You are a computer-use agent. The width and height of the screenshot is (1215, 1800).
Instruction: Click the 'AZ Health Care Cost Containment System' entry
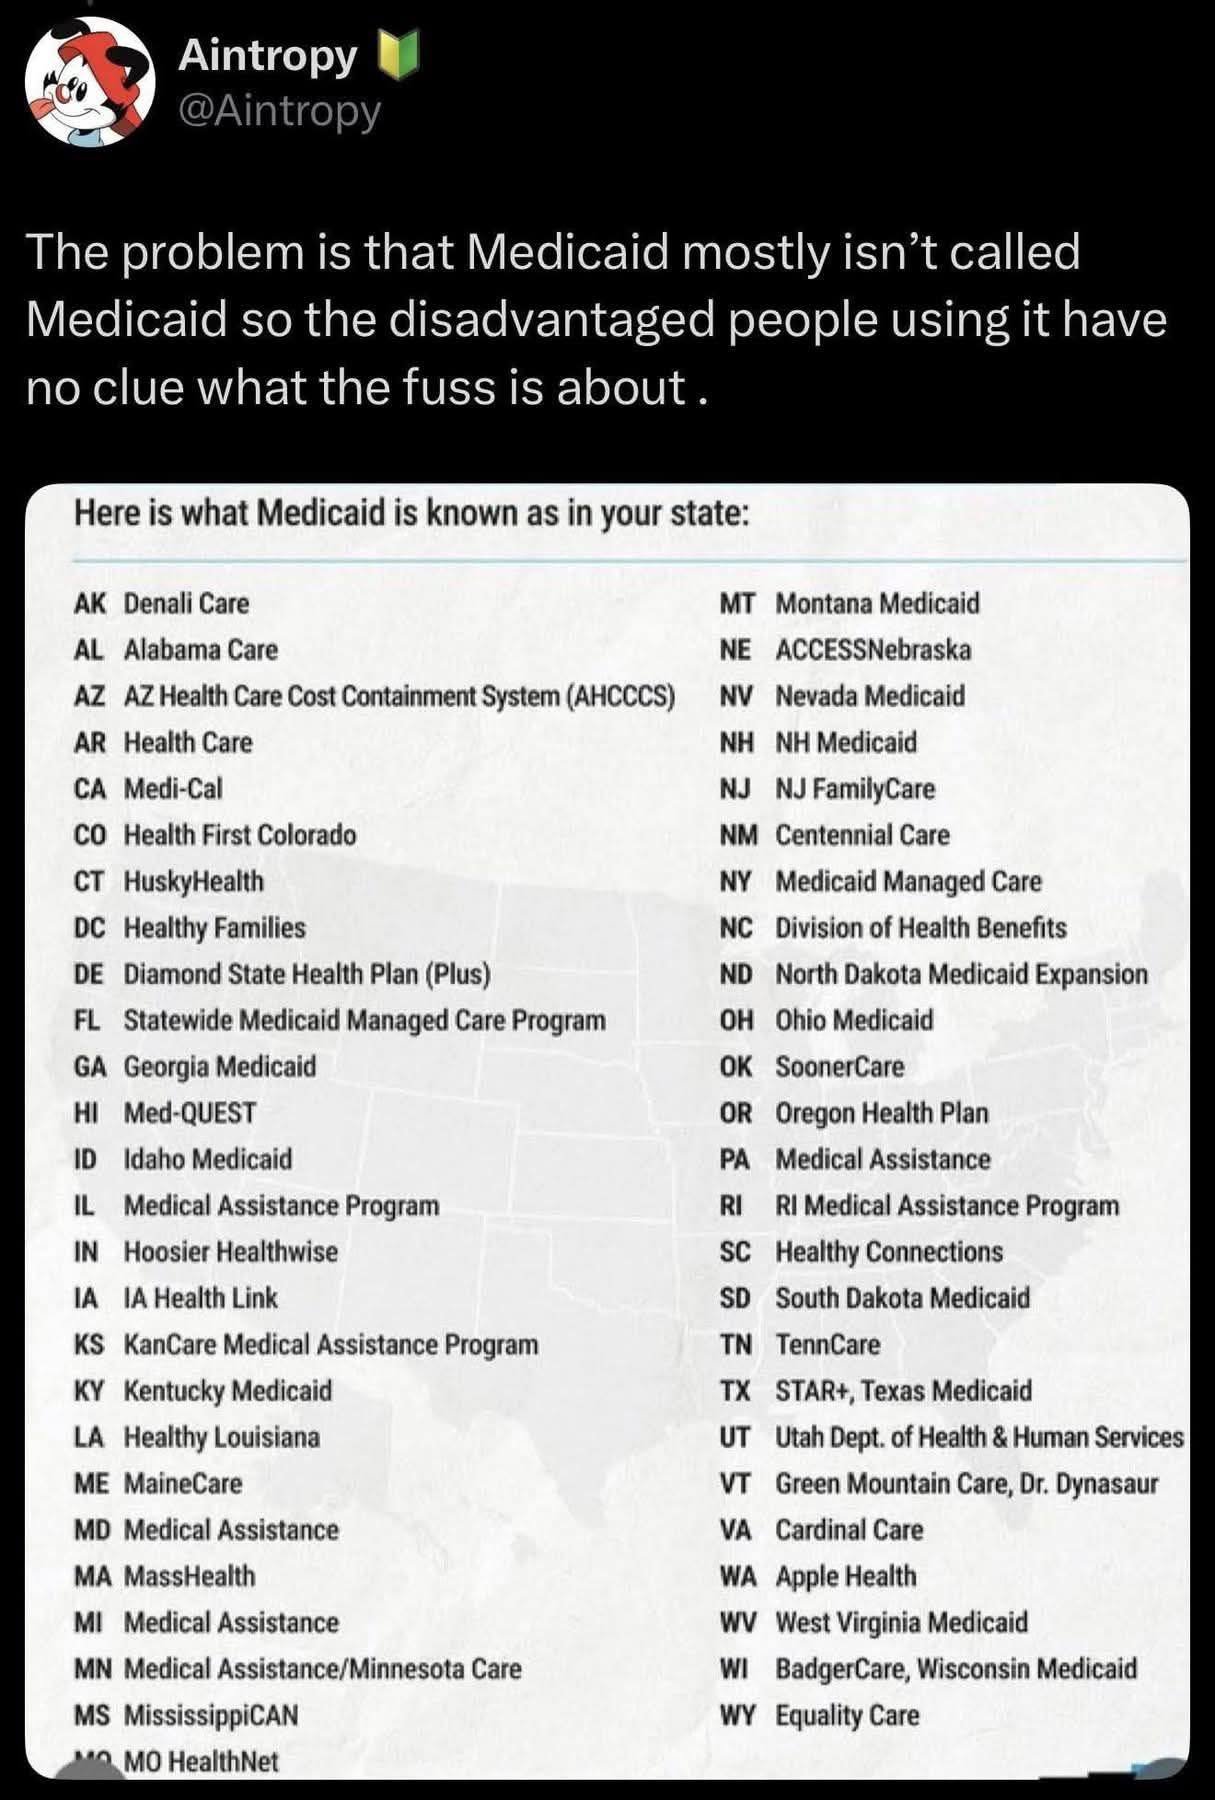374,696
